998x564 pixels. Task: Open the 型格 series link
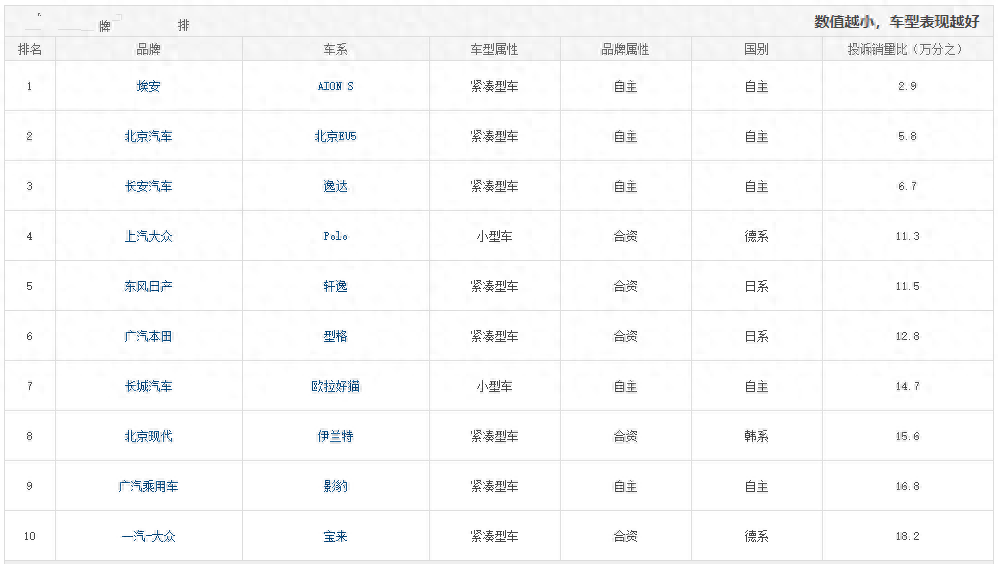click(x=335, y=336)
